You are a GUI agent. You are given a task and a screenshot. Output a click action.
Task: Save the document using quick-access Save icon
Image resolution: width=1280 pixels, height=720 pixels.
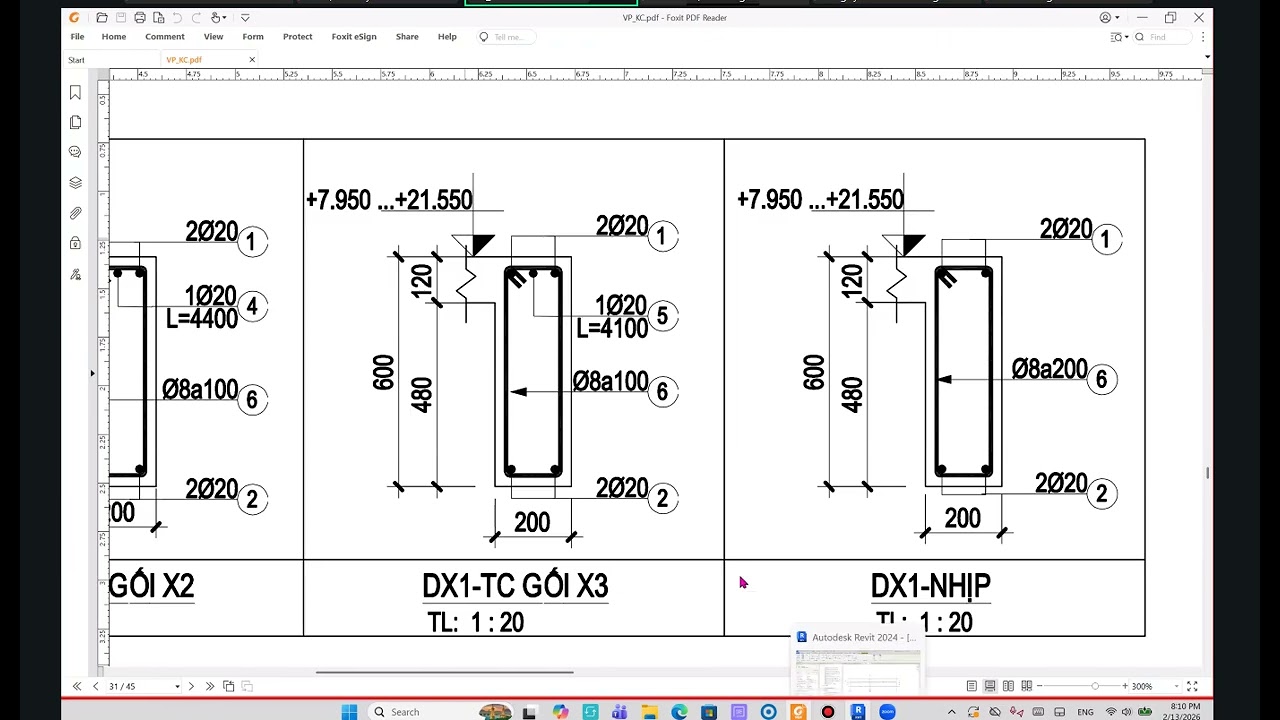point(121,18)
